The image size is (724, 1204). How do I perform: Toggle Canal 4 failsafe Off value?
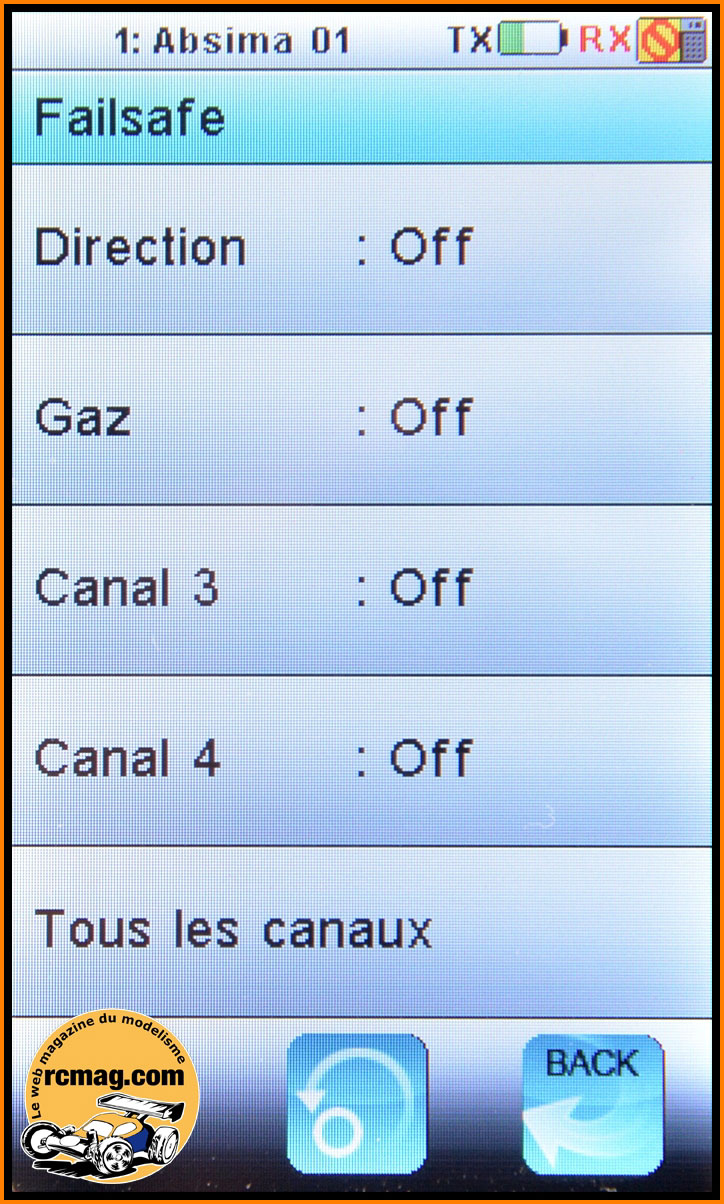point(430,757)
